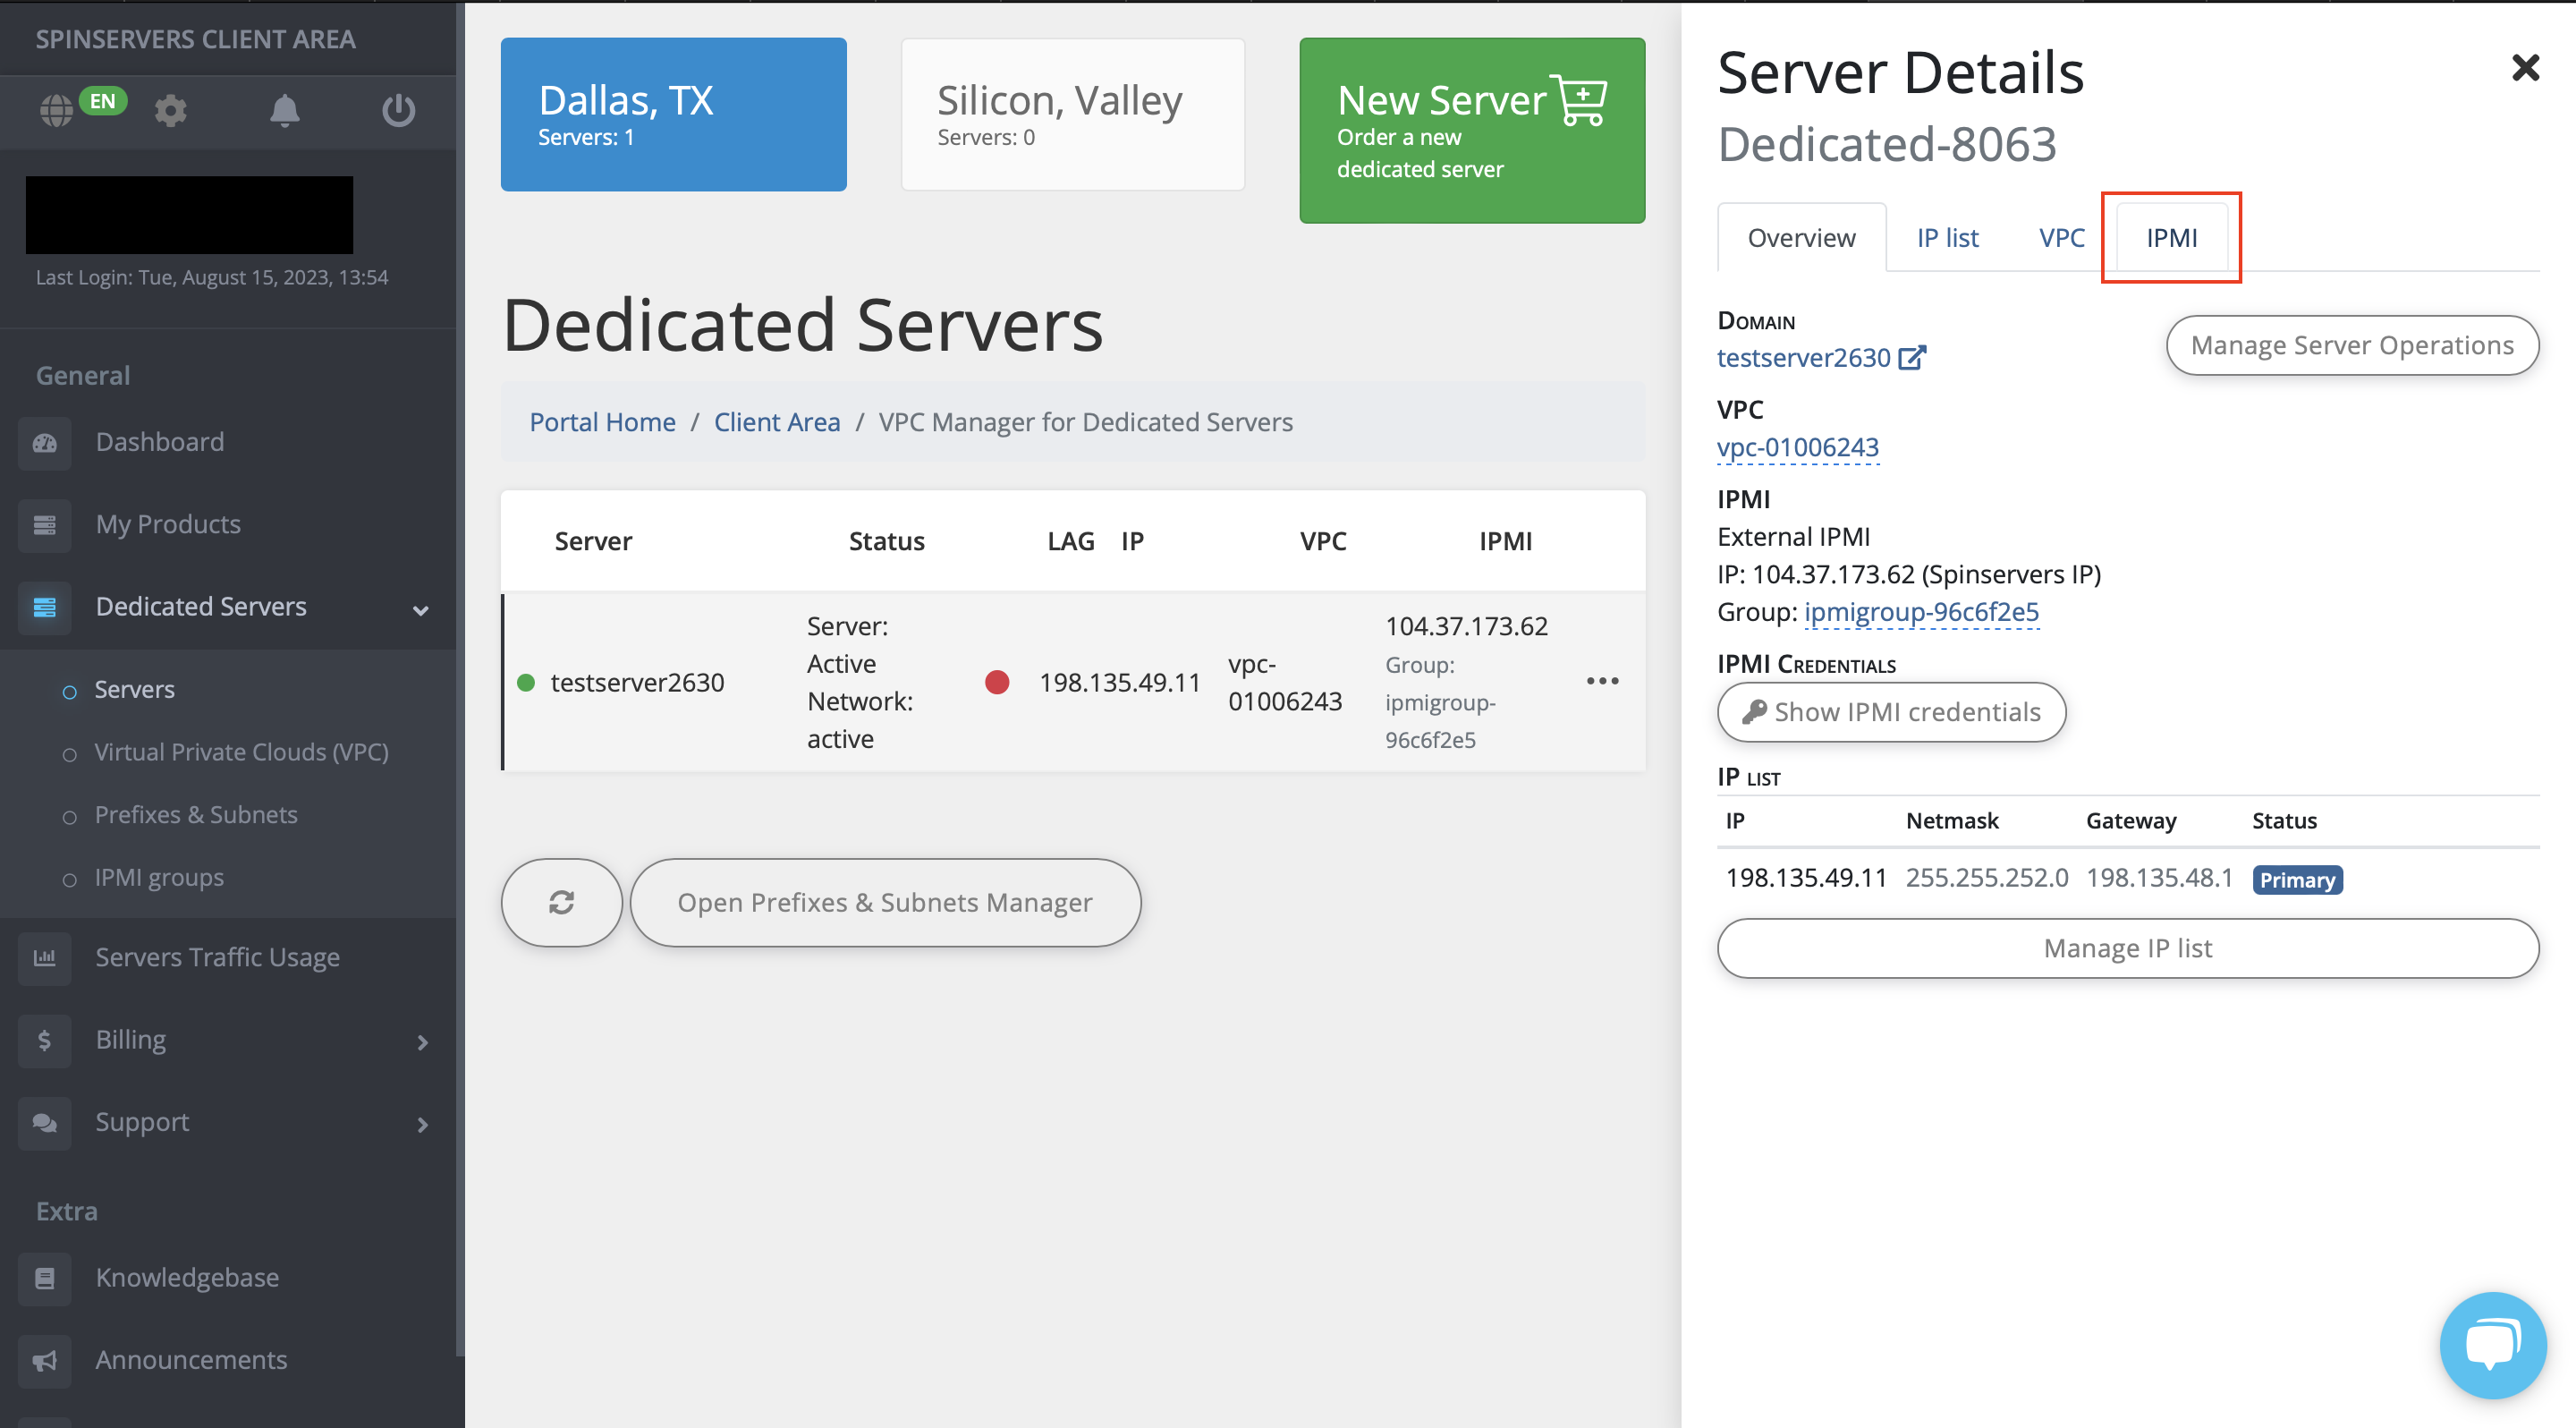Open settings gear icon in sidebar
The height and width of the screenshot is (1428, 2576).
pos(171,110)
